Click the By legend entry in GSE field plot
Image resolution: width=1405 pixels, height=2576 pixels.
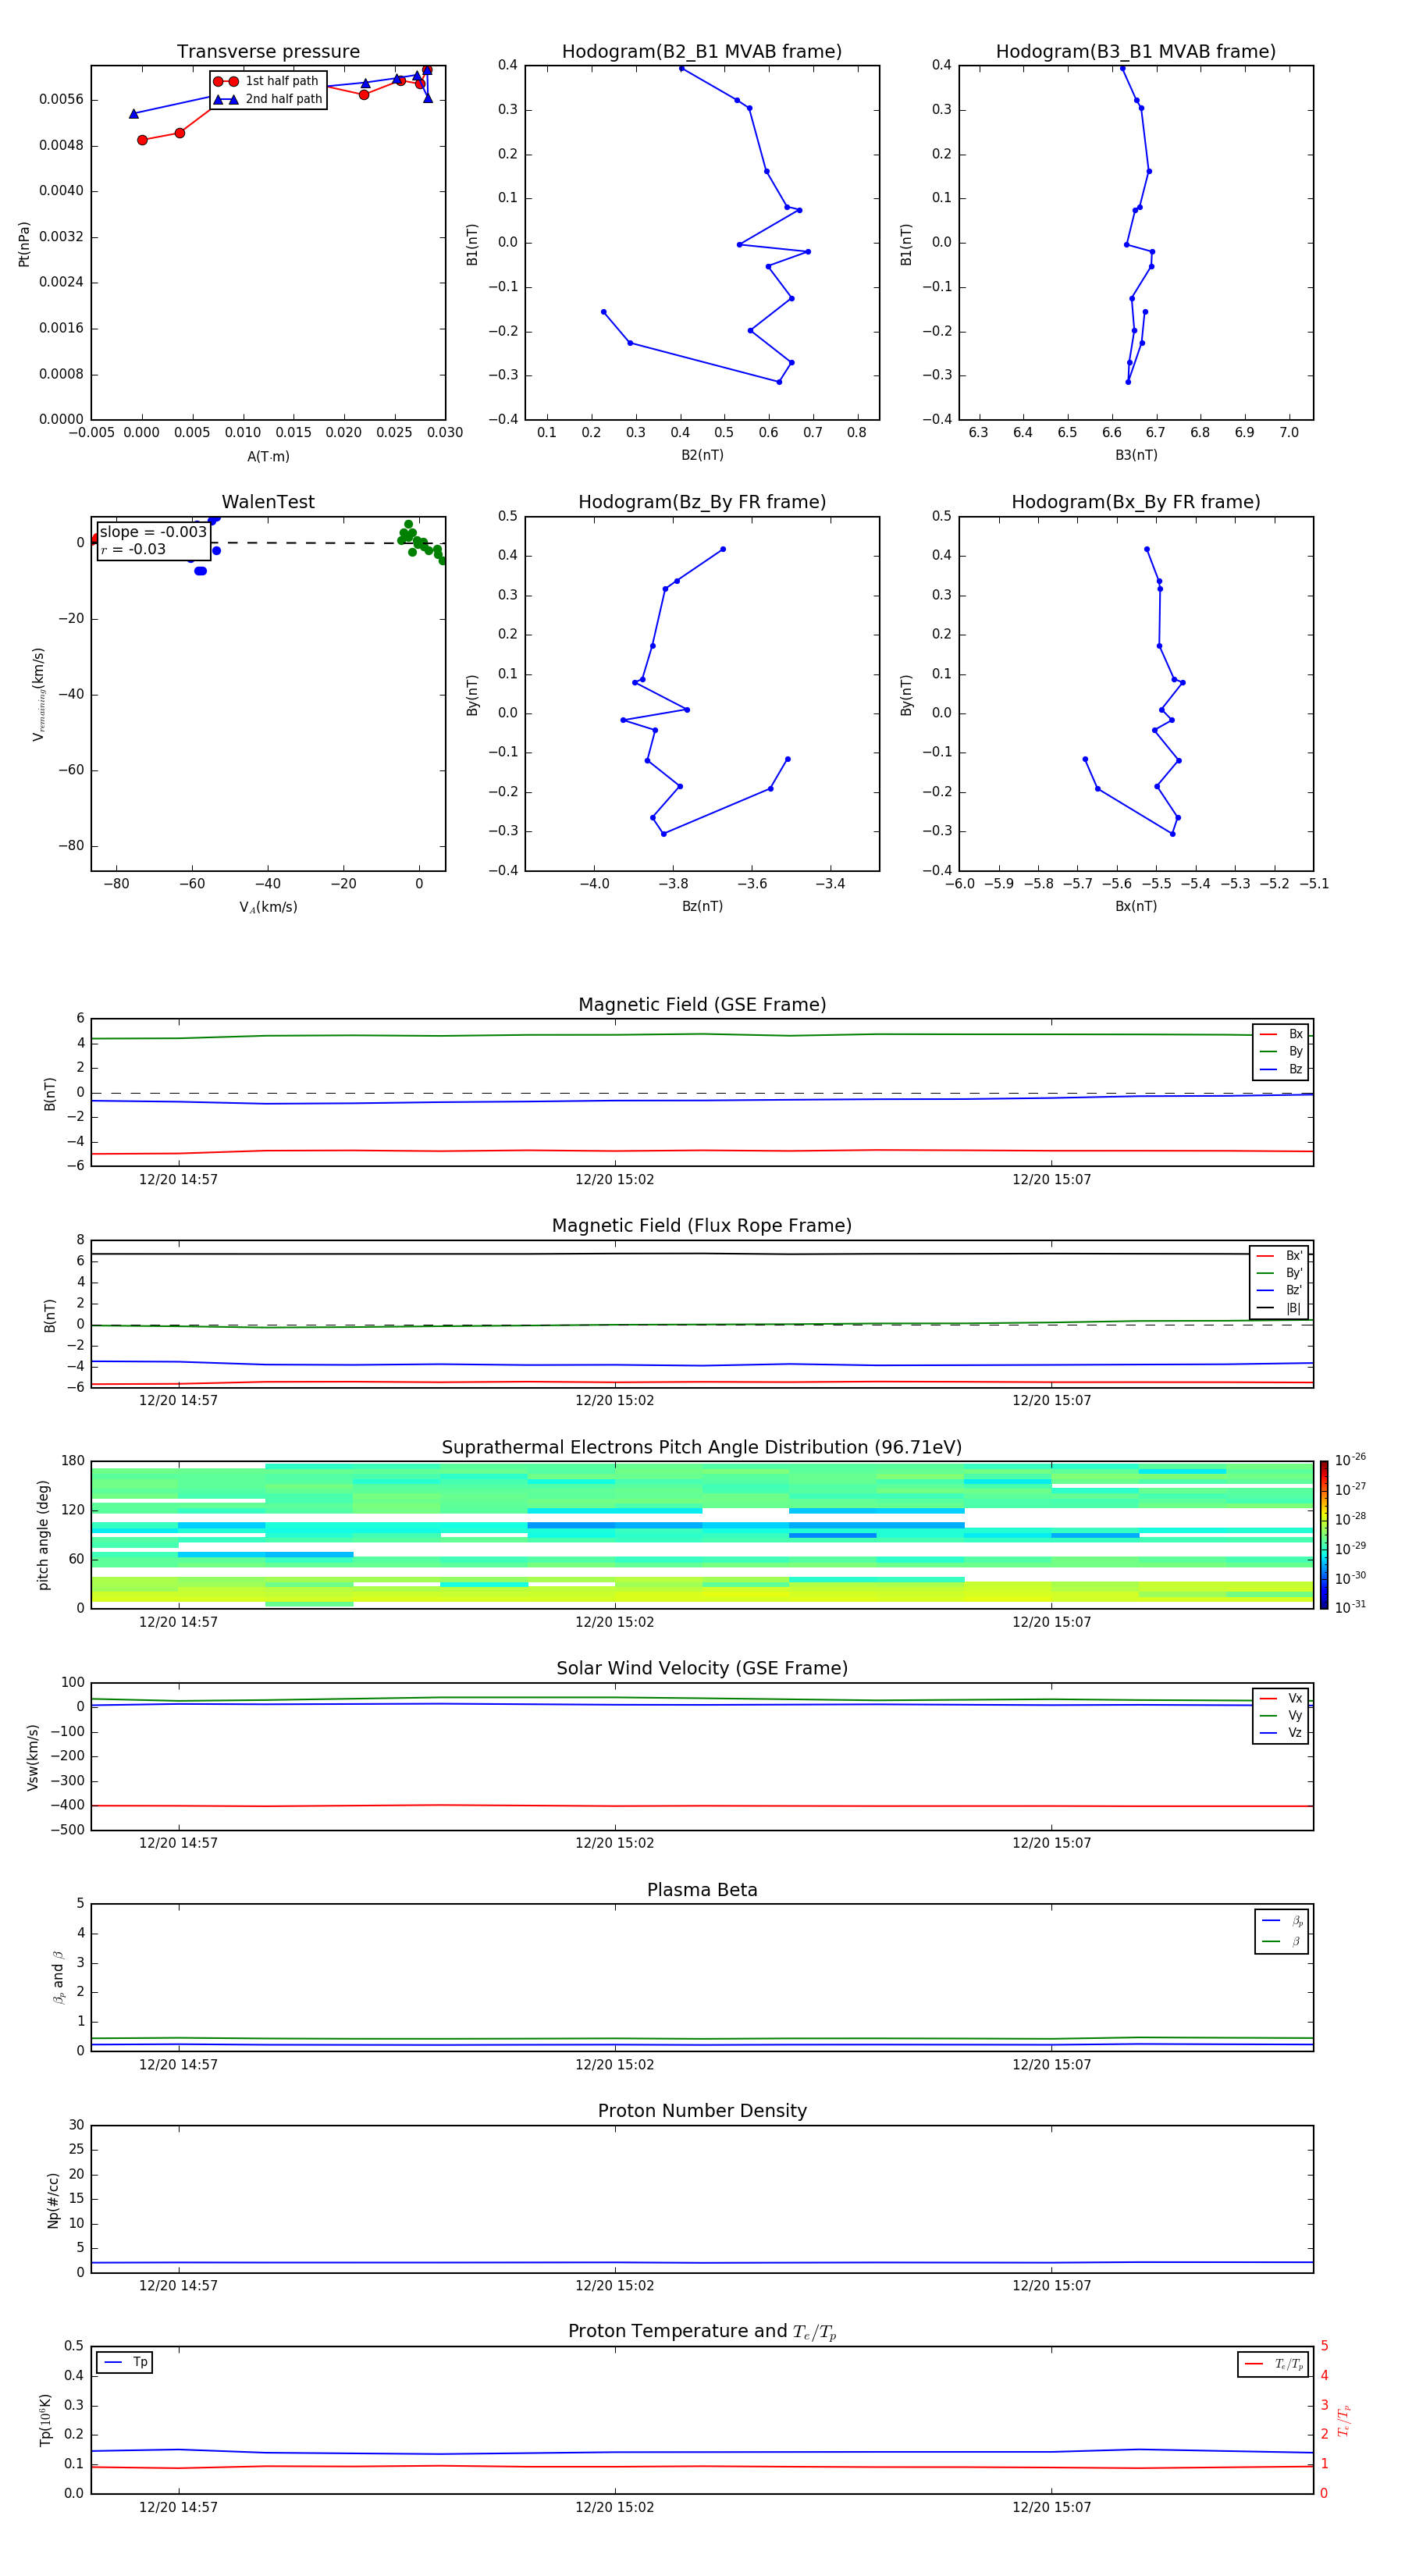pyautogui.click(x=1281, y=1051)
